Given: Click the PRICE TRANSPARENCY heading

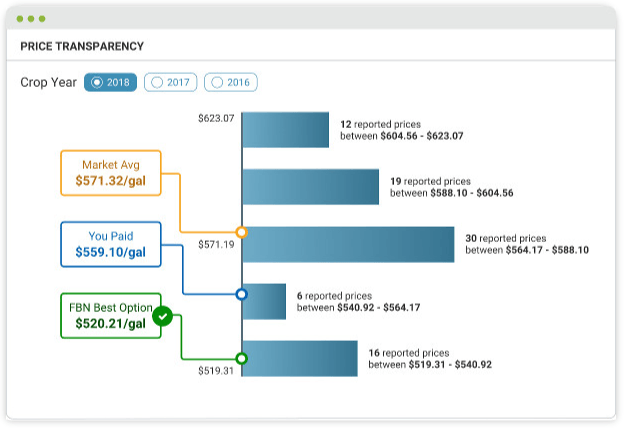Looking at the screenshot, I should (82, 46).
